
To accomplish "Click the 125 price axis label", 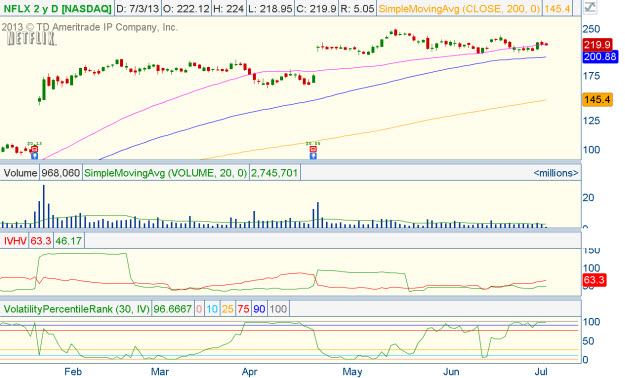I will pyautogui.click(x=591, y=120).
